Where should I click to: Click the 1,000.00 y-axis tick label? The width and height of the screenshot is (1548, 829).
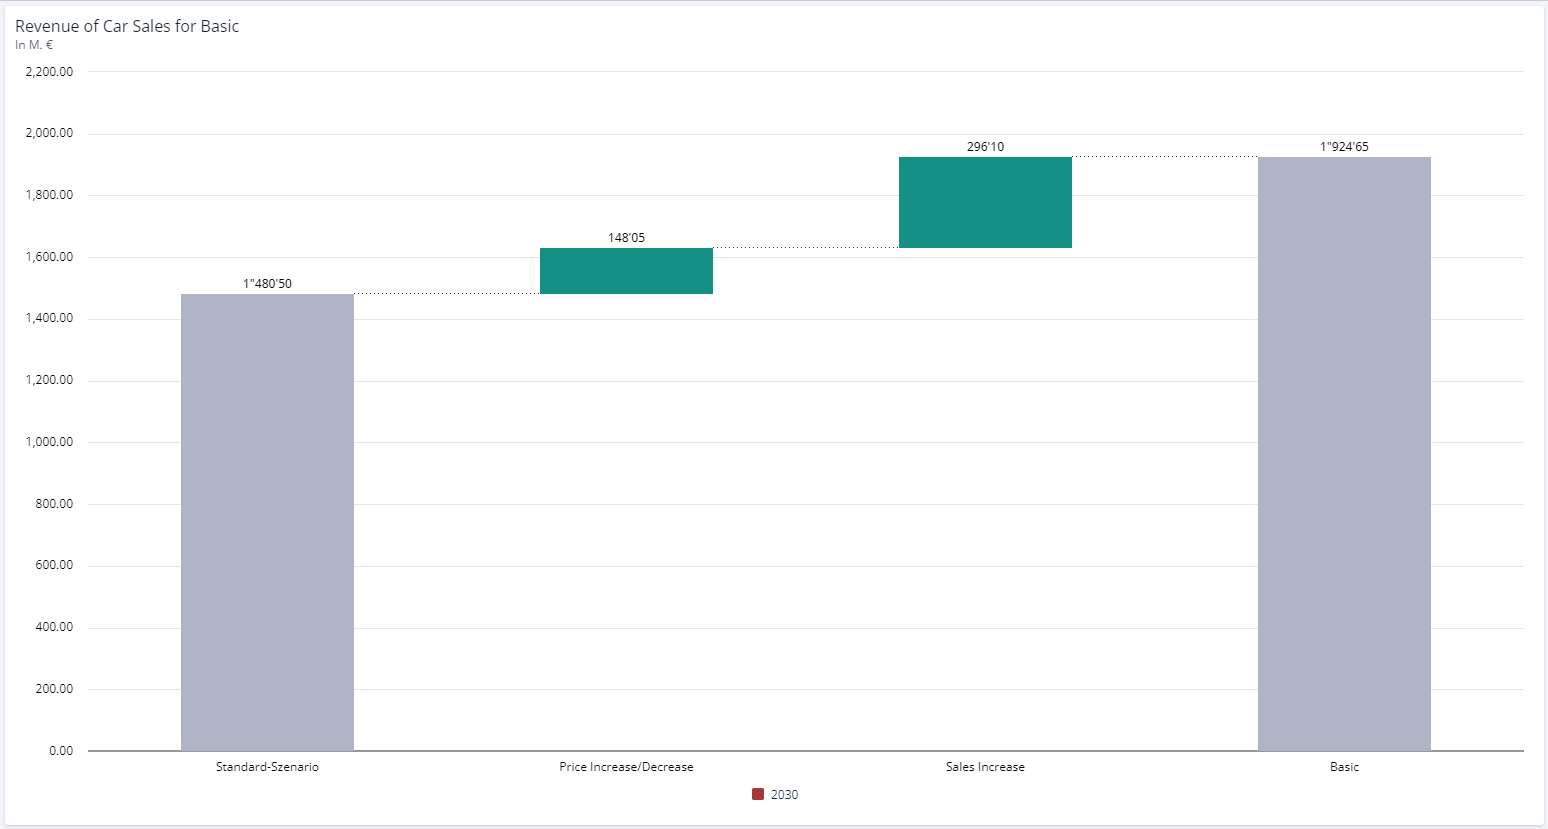tap(49, 442)
